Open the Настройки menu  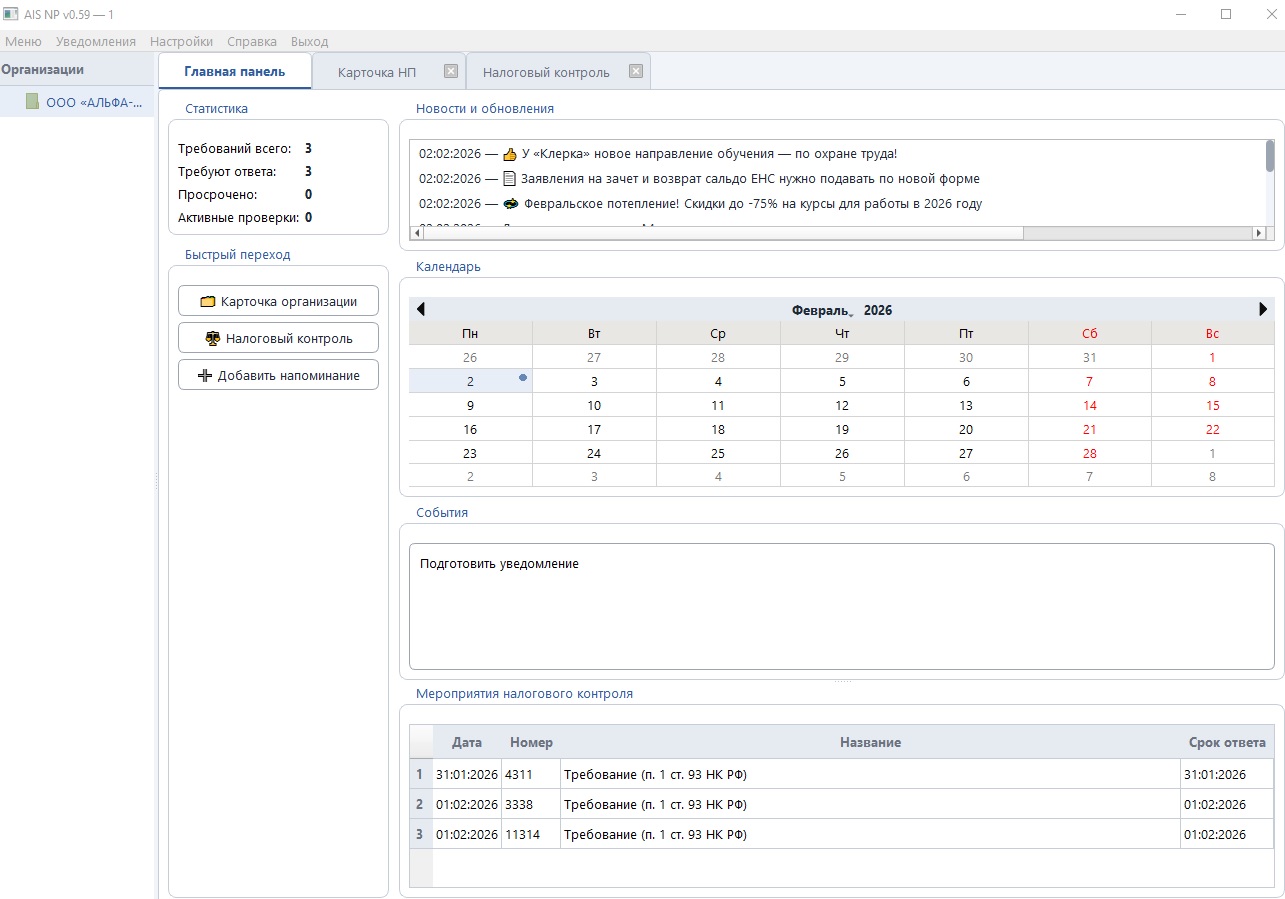(181, 42)
